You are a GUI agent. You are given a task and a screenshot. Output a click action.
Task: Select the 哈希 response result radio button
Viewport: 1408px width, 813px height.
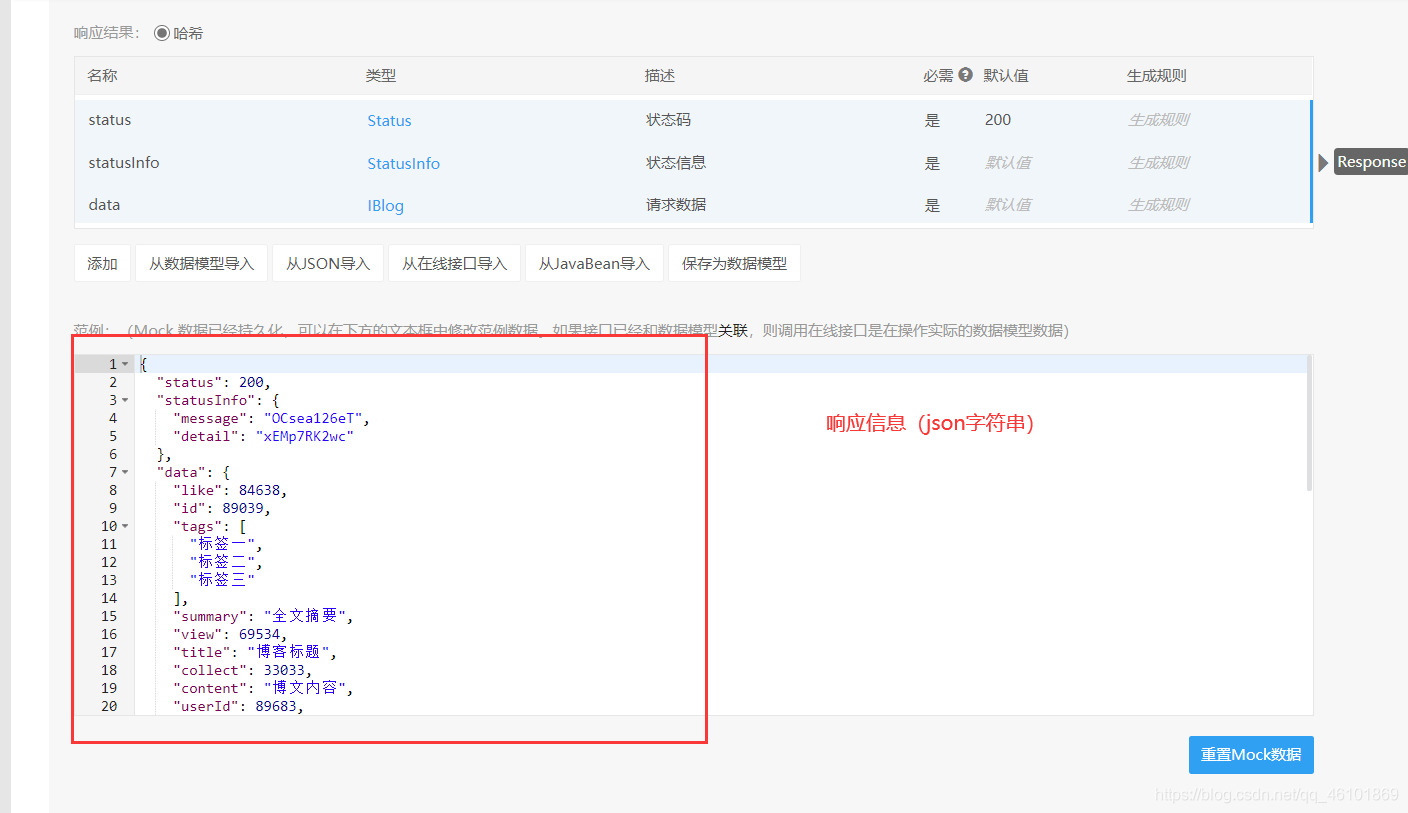click(160, 32)
